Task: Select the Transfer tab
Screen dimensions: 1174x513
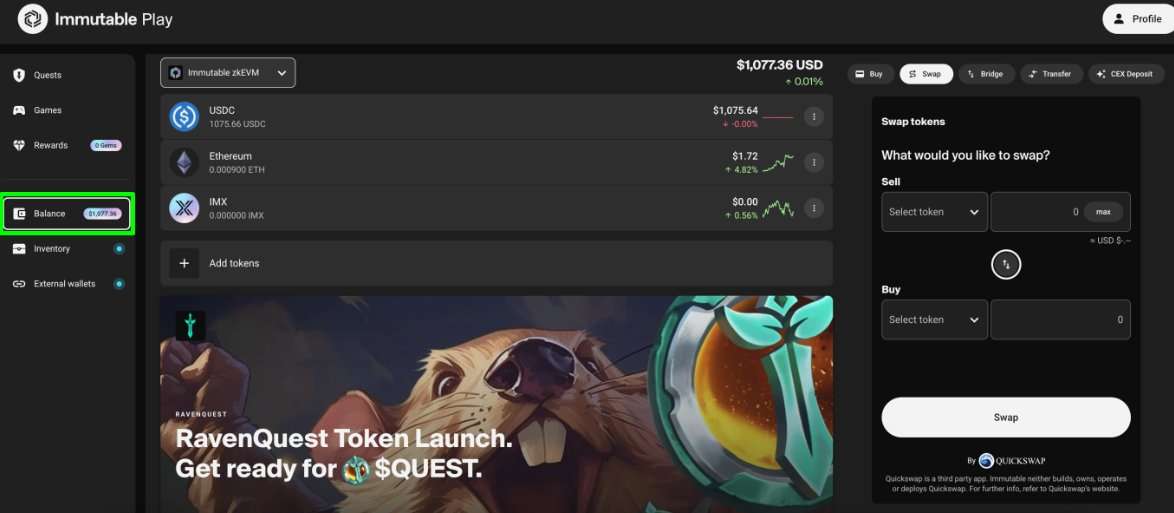Action: tap(1051, 74)
